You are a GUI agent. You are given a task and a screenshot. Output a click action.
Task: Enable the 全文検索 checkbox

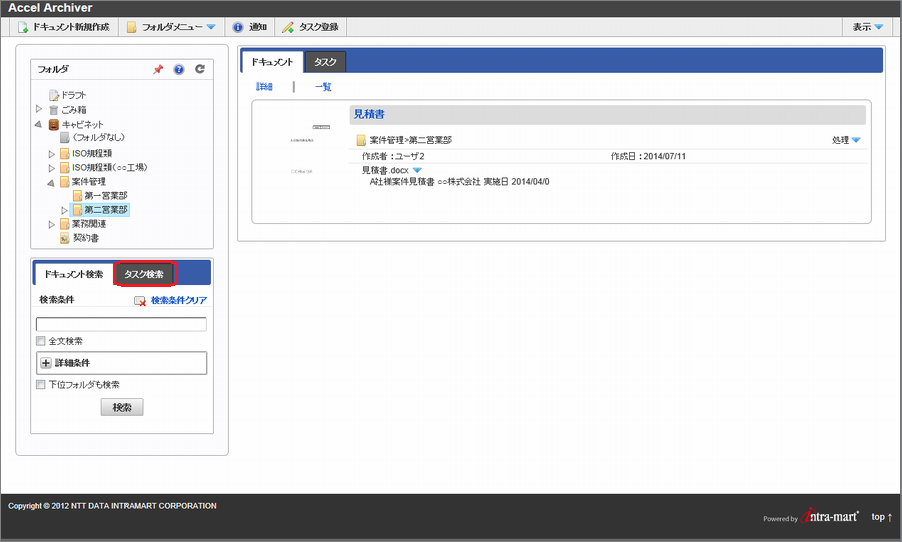tap(41, 342)
